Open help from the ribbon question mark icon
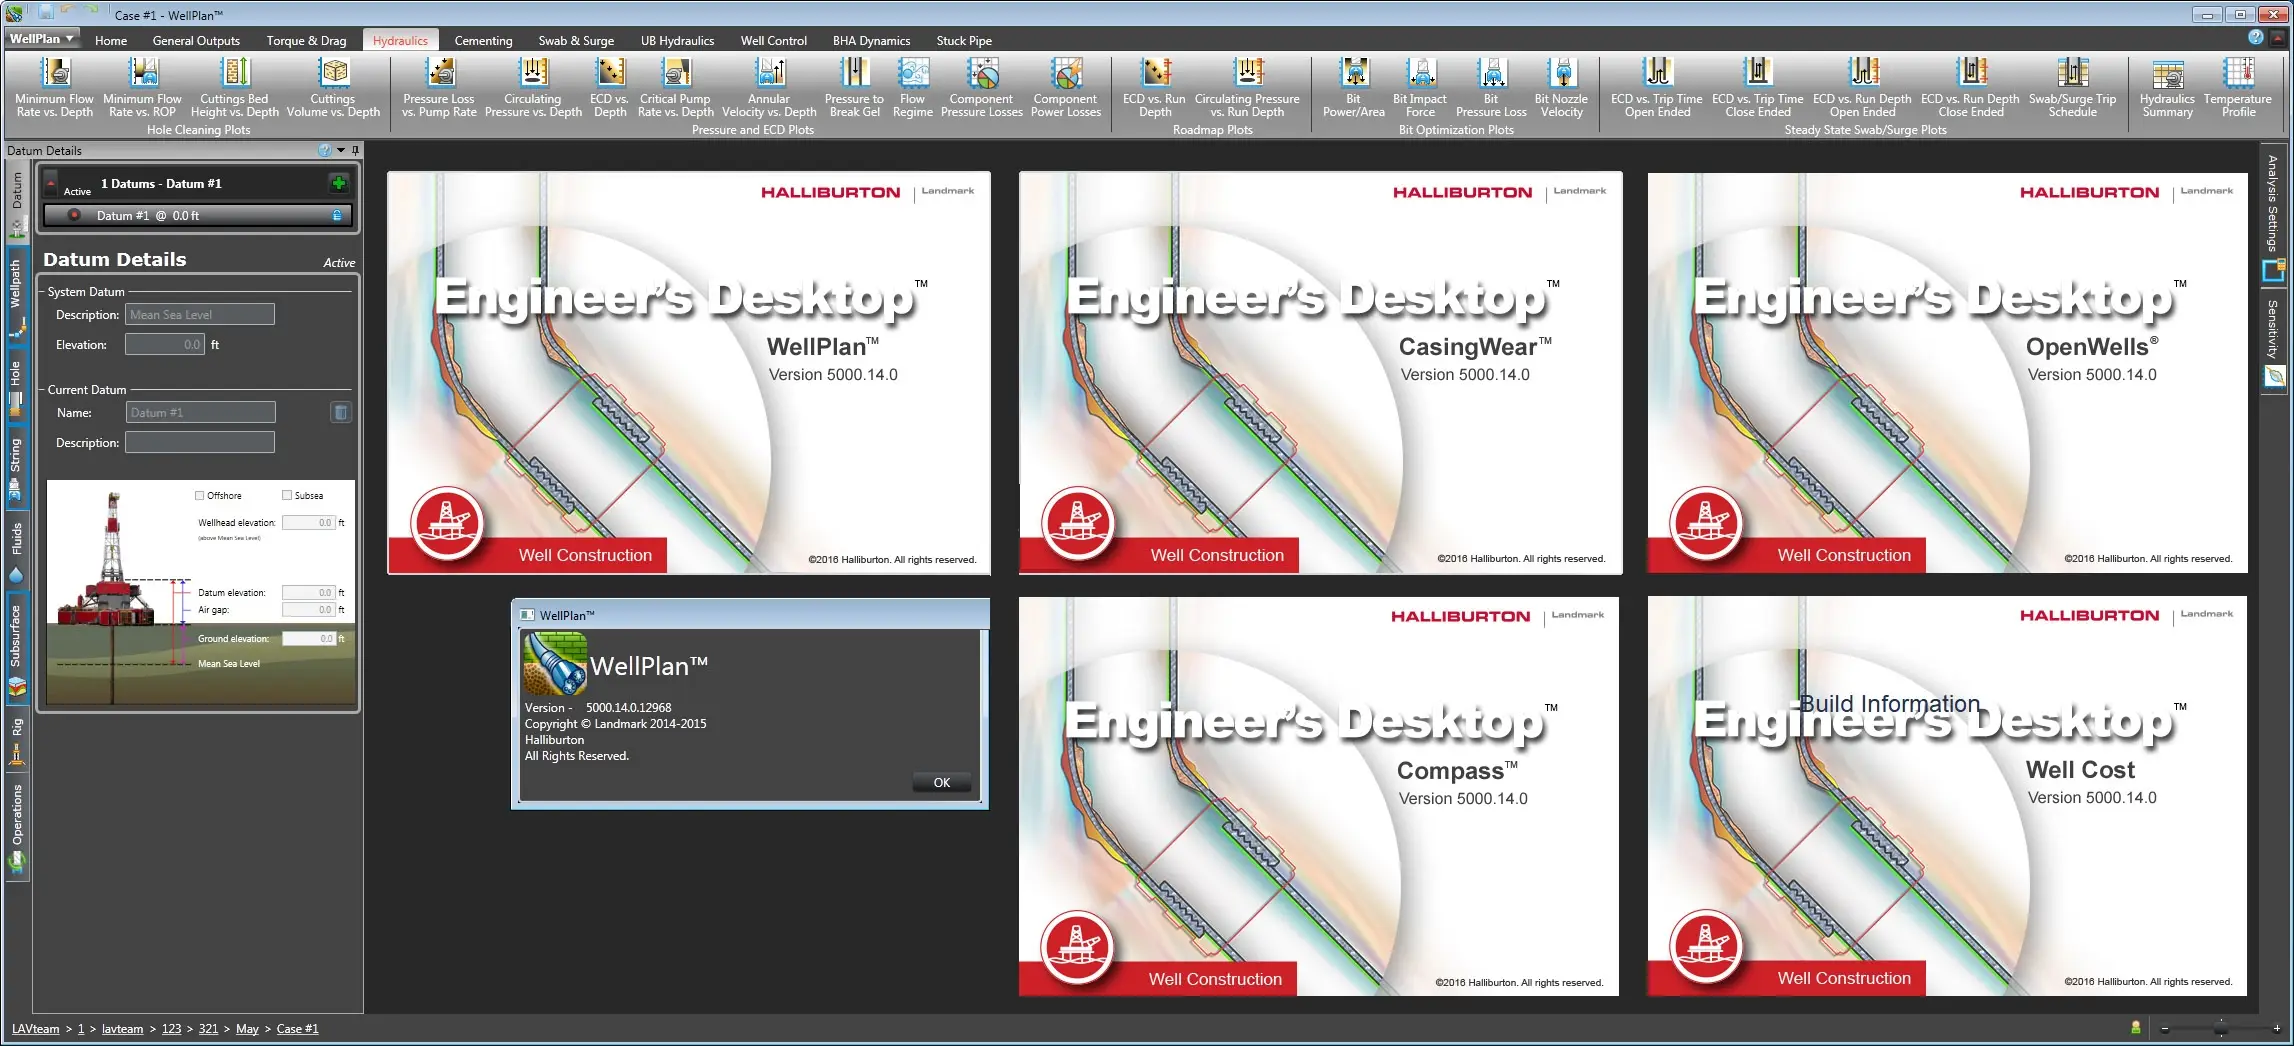 tap(2255, 37)
